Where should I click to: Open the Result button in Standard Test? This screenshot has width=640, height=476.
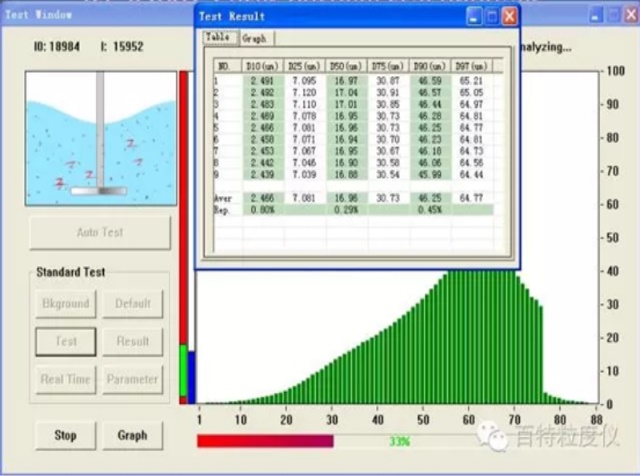(132, 341)
